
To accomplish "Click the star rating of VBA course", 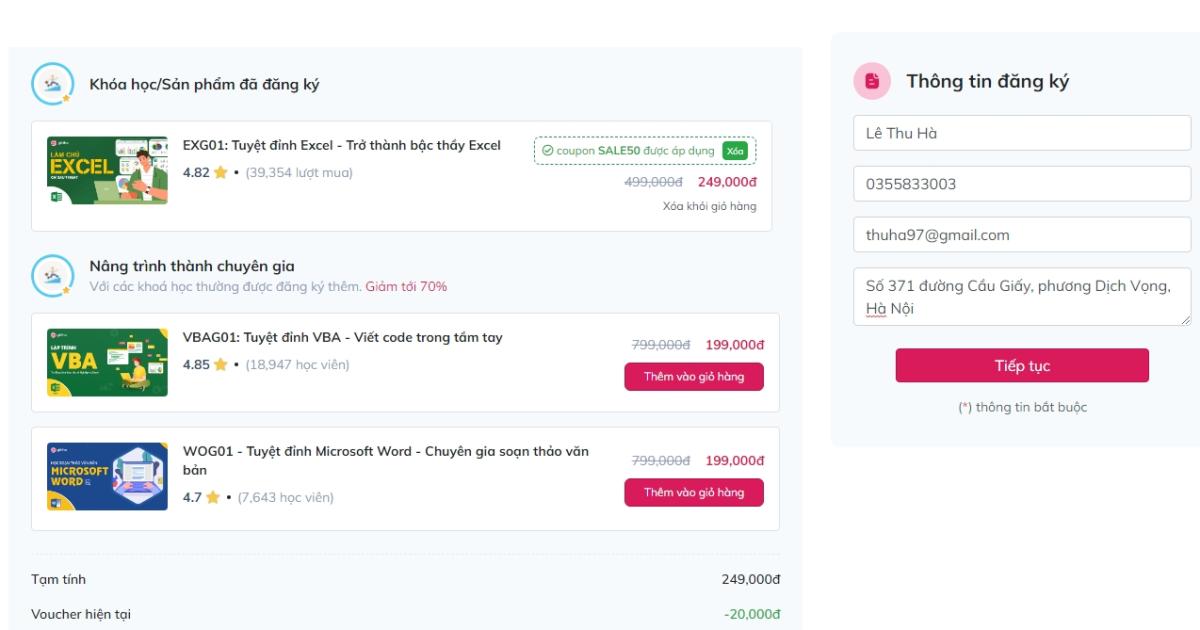I will click(x=218, y=364).
